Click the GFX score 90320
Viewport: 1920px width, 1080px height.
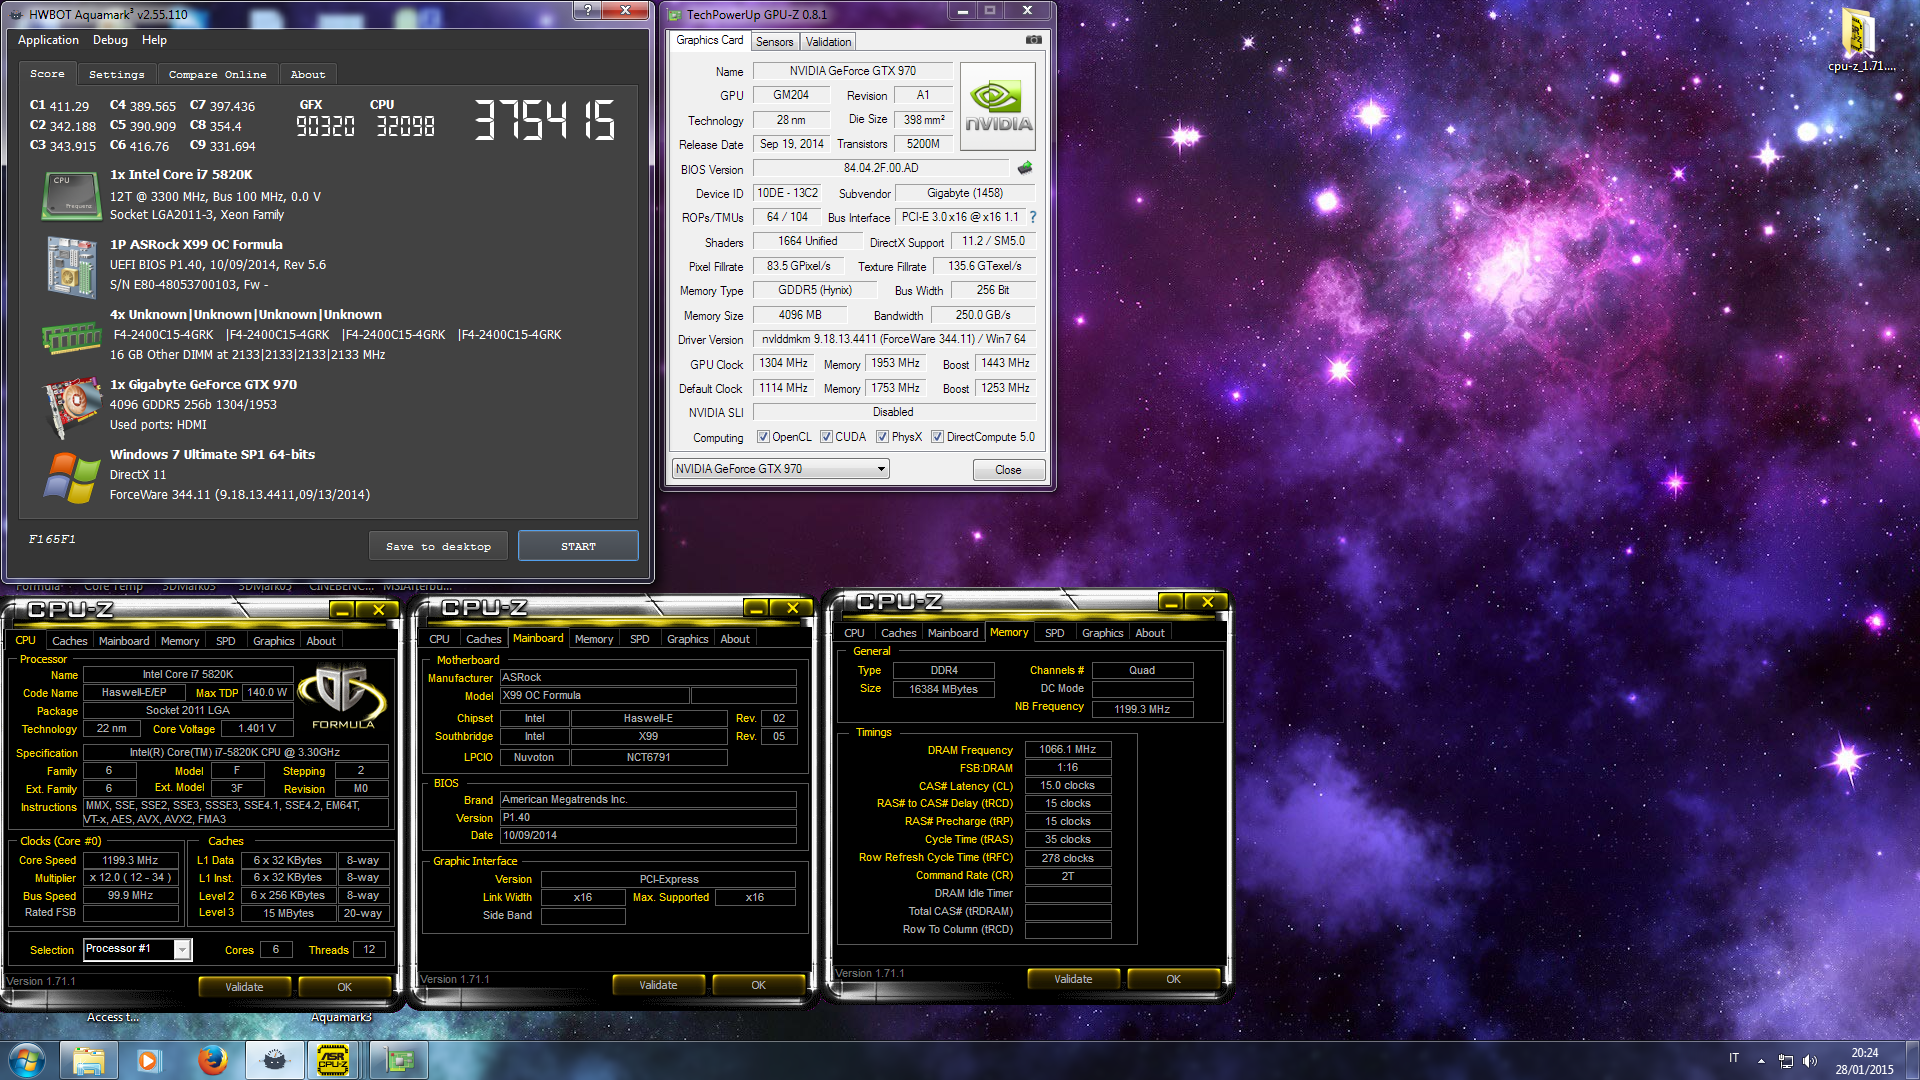point(325,127)
